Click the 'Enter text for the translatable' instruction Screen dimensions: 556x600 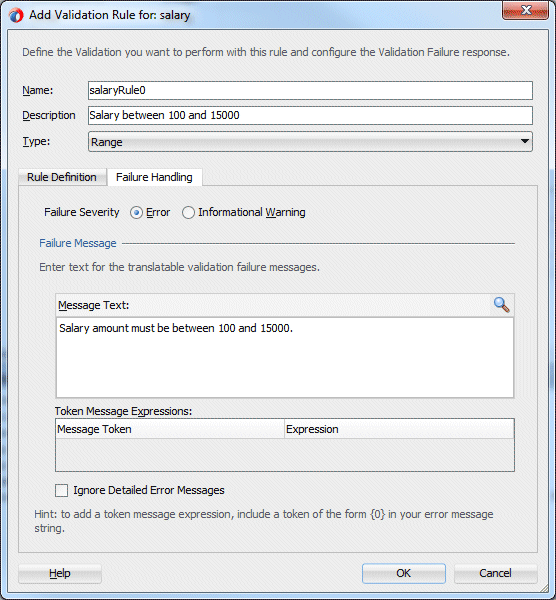pyautogui.click(x=179, y=267)
